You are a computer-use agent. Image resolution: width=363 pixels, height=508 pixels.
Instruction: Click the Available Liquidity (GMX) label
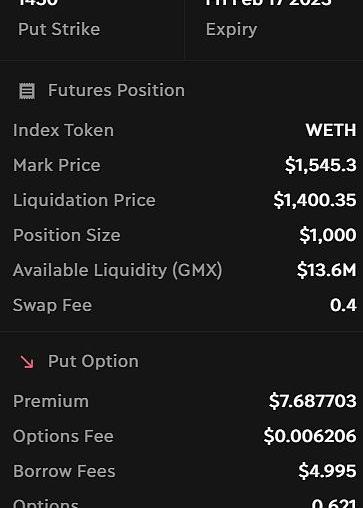(x=118, y=270)
